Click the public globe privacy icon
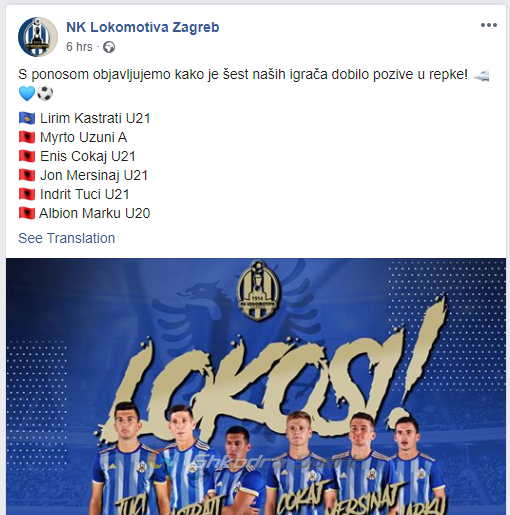Screen dimensions: 510x515 coord(109,47)
